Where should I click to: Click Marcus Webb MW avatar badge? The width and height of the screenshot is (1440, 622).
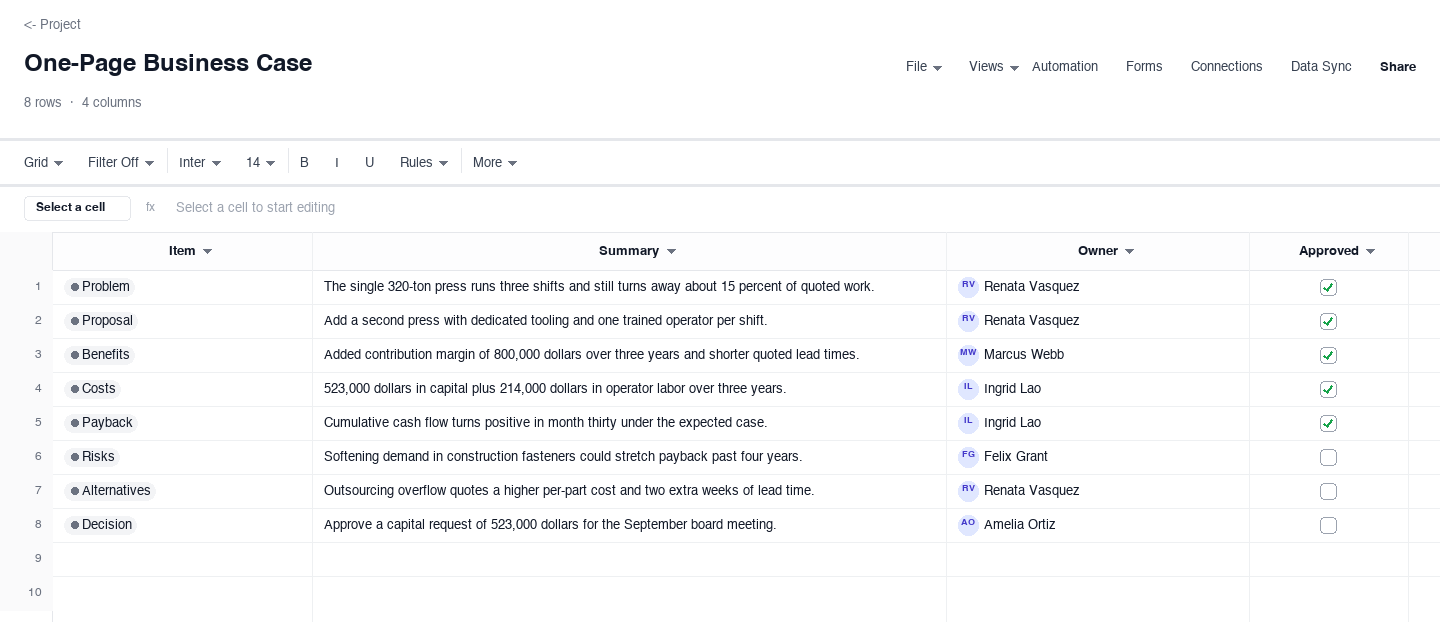[968, 355]
